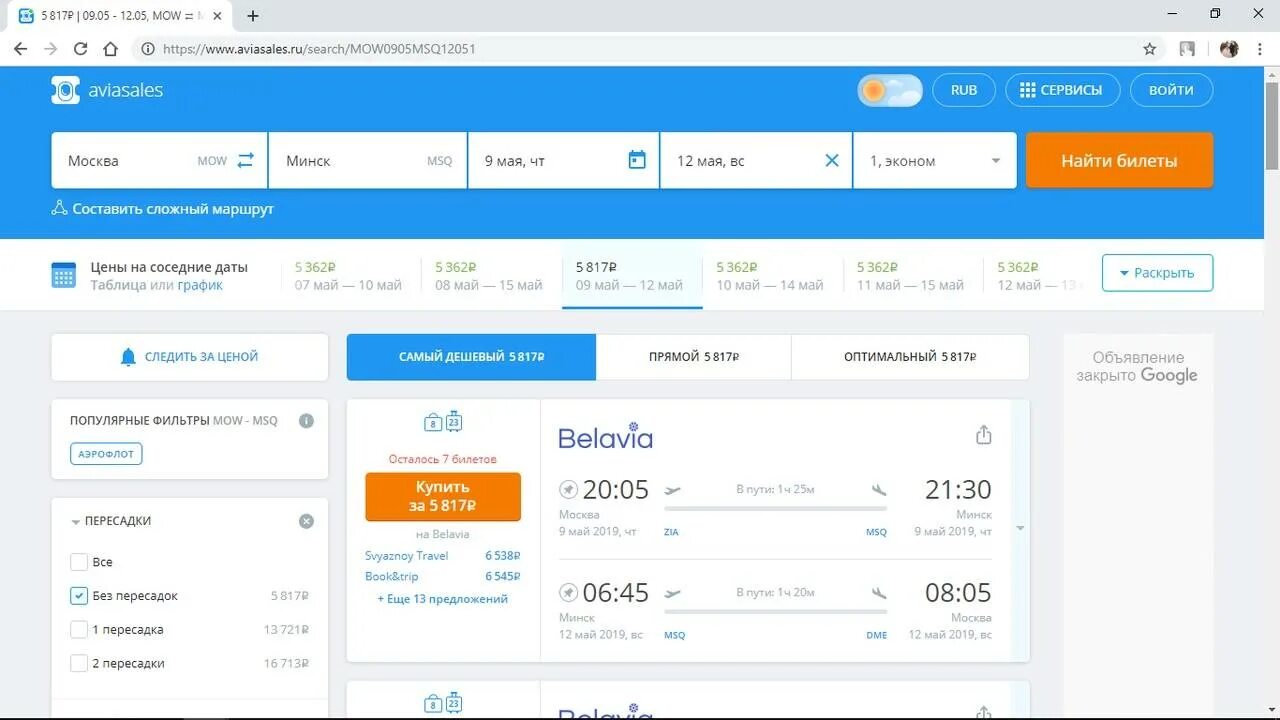The height and width of the screenshot is (720, 1280).
Task: Click the site info icon in address bar
Action: pyautogui.click(x=147, y=48)
